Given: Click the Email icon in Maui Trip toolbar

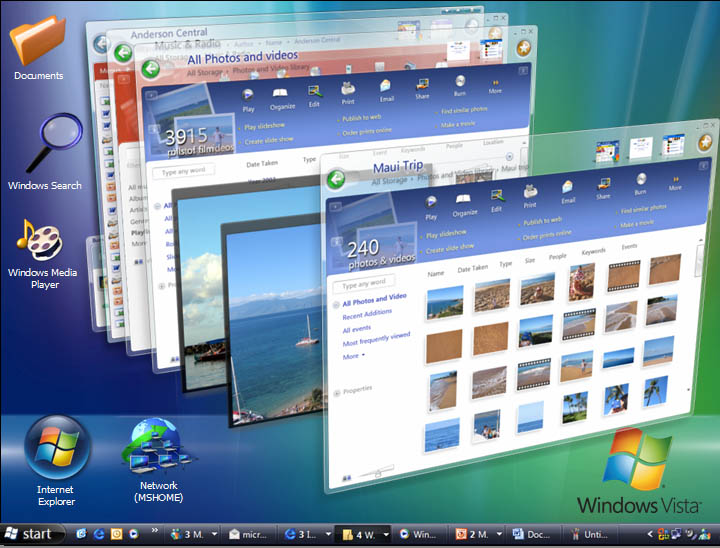Looking at the screenshot, I should [x=567, y=185].
